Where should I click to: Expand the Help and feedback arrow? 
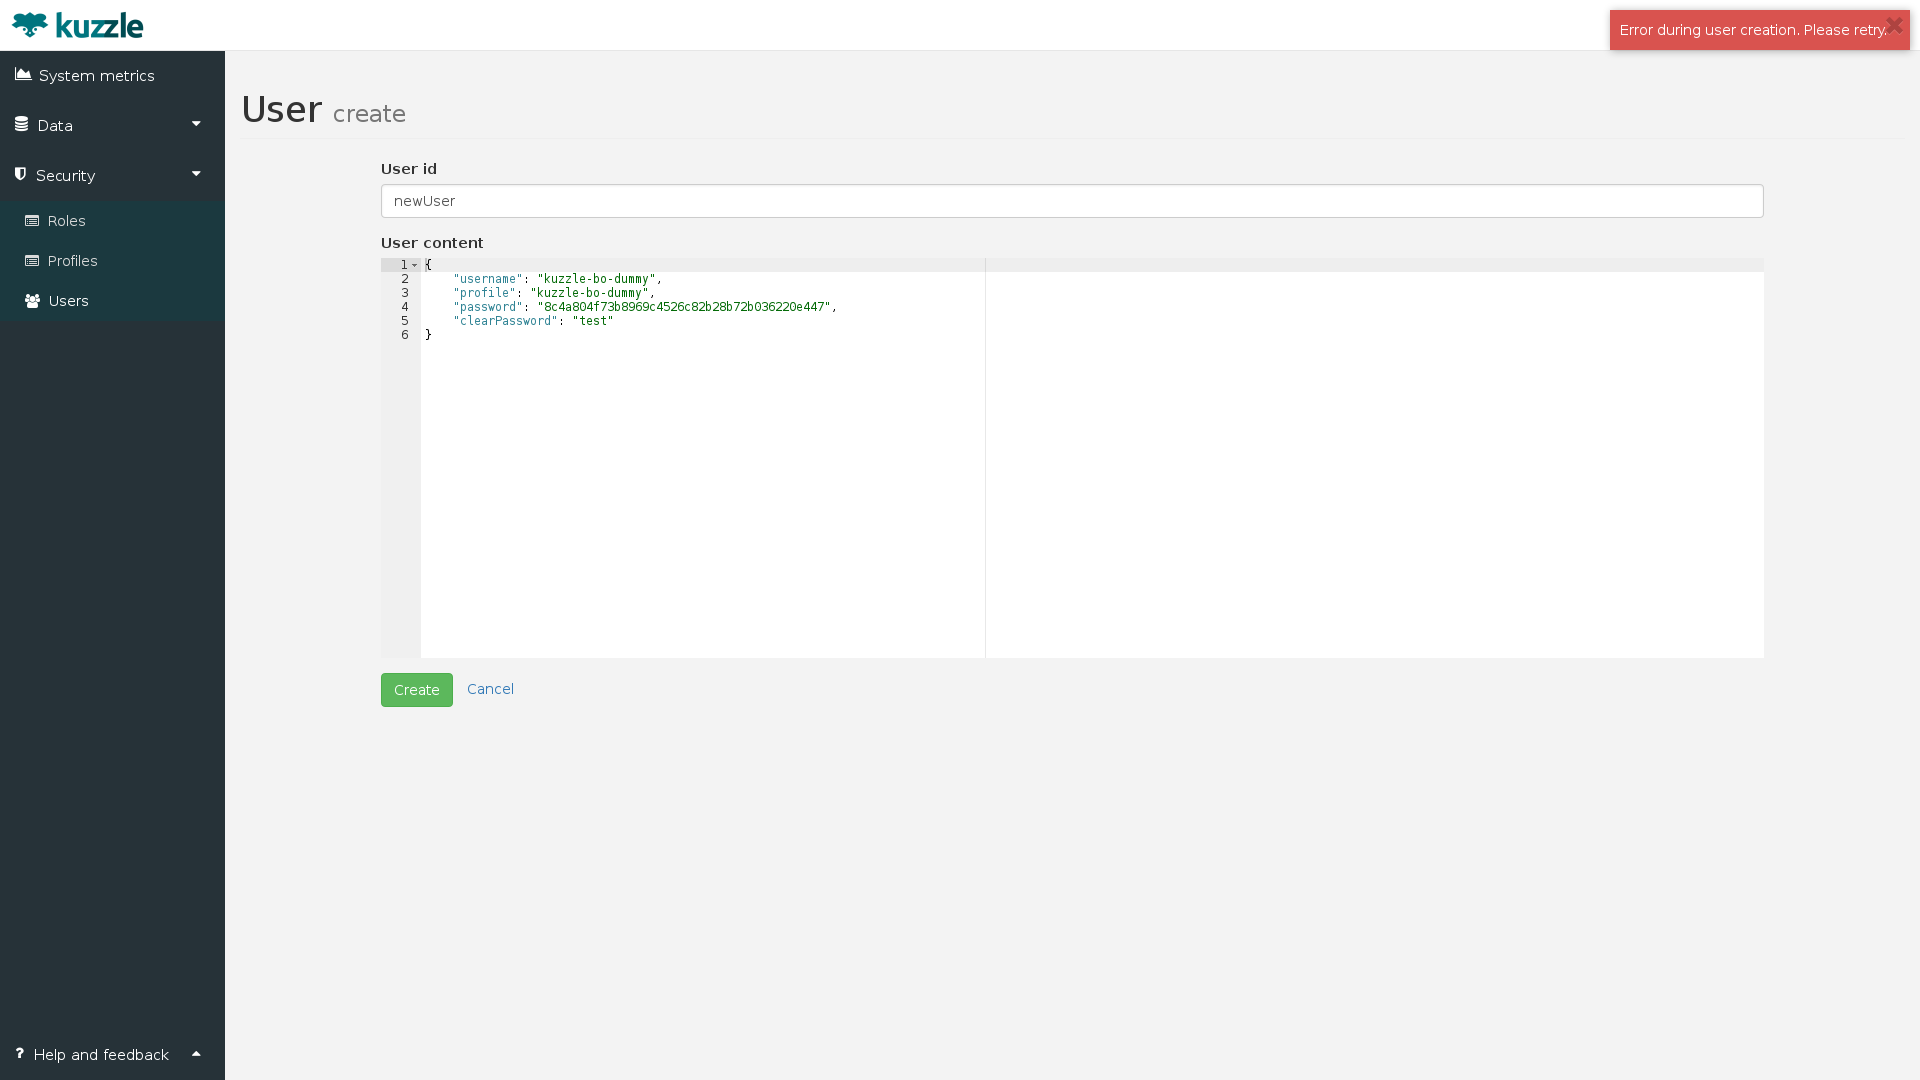196,1053
